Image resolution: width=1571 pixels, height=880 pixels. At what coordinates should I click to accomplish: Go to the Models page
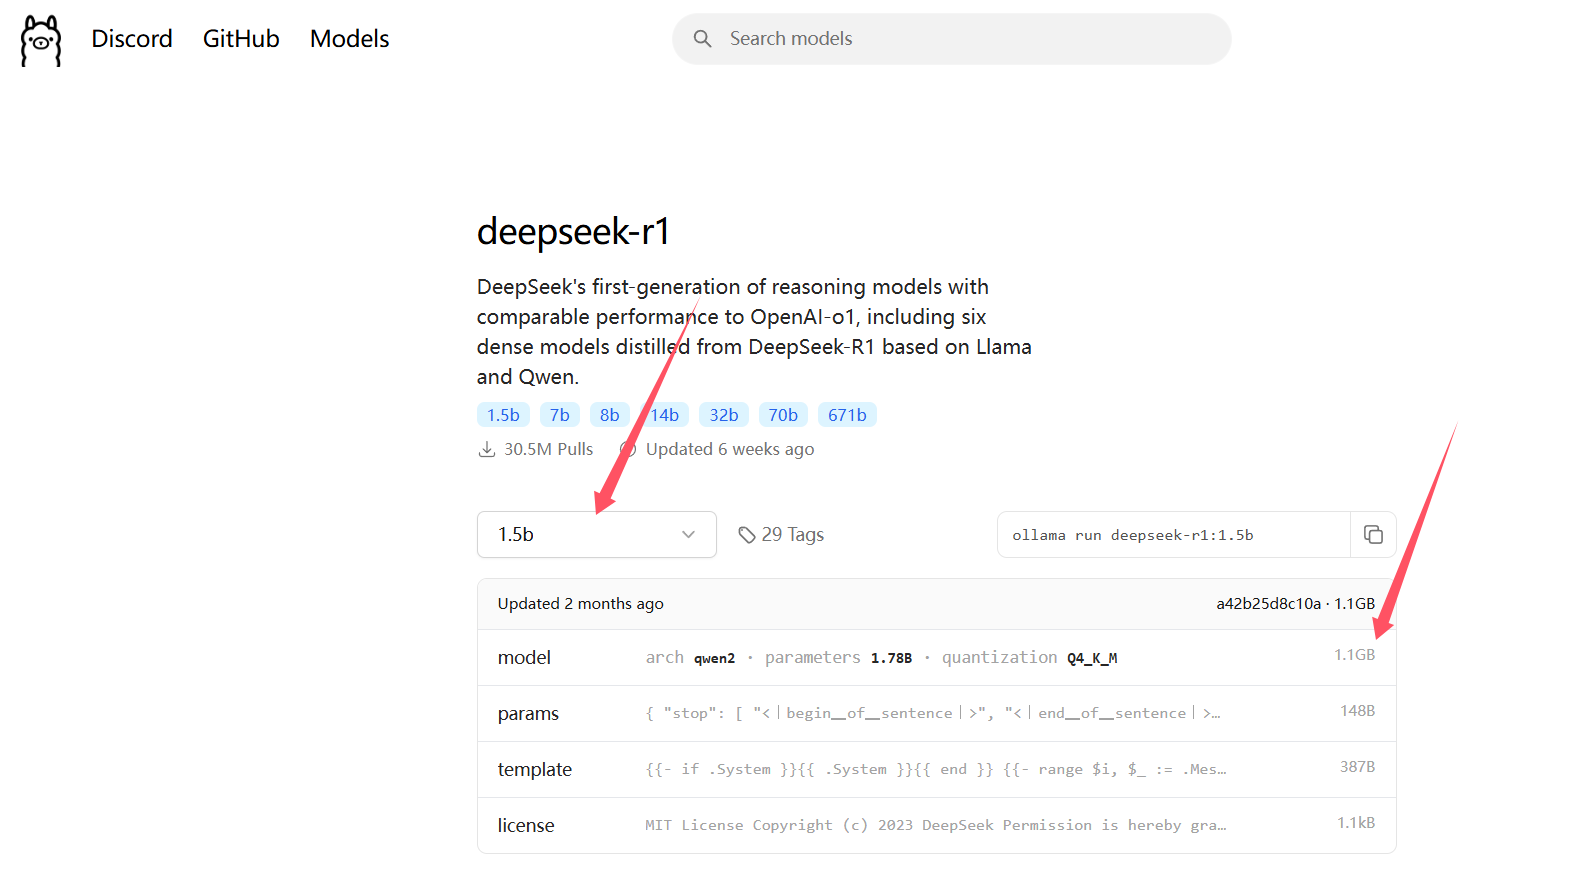click(349, 39)
